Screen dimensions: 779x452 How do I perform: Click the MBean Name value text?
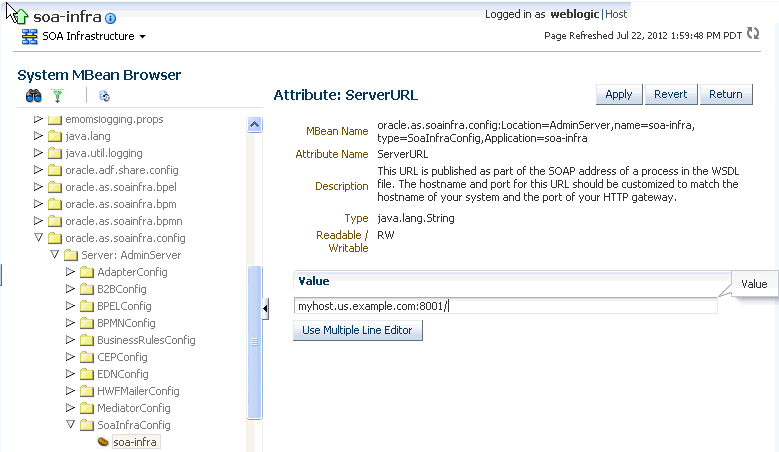[x=536, y=132]
